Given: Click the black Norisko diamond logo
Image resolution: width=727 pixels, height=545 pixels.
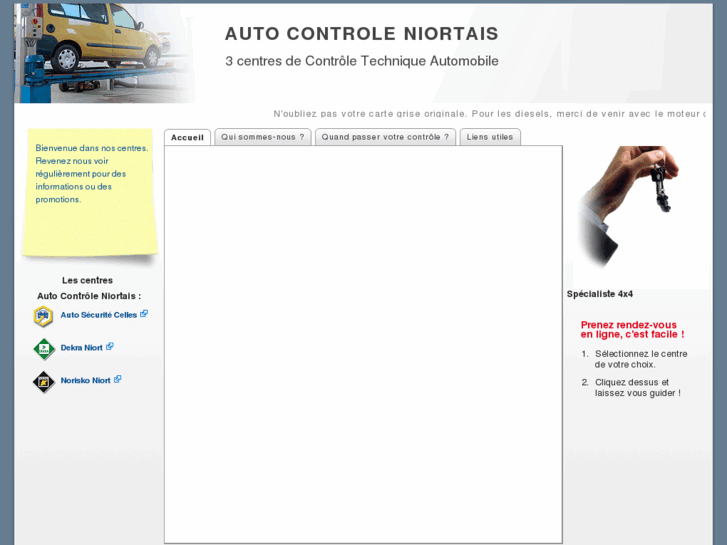Looking at the screenshot, I should 44,382.
